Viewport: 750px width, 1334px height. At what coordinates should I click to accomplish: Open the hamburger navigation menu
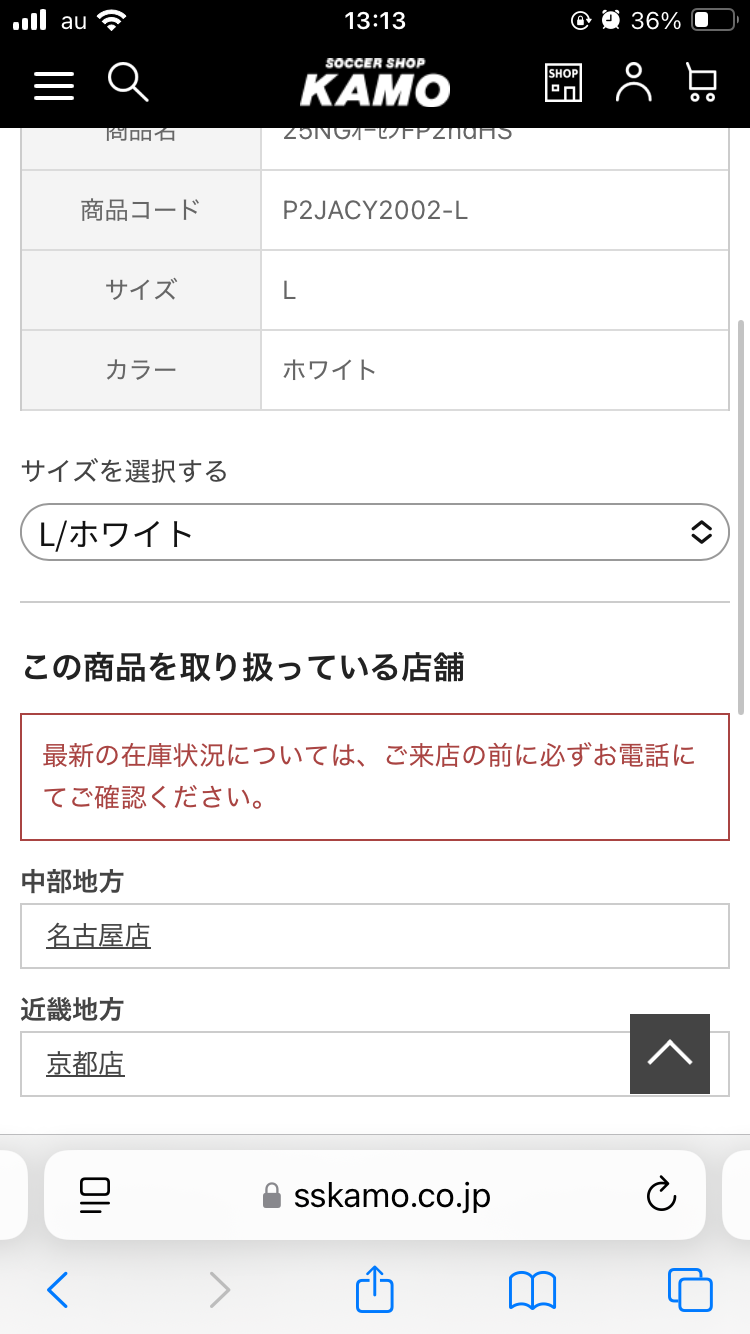coord(54,85)
